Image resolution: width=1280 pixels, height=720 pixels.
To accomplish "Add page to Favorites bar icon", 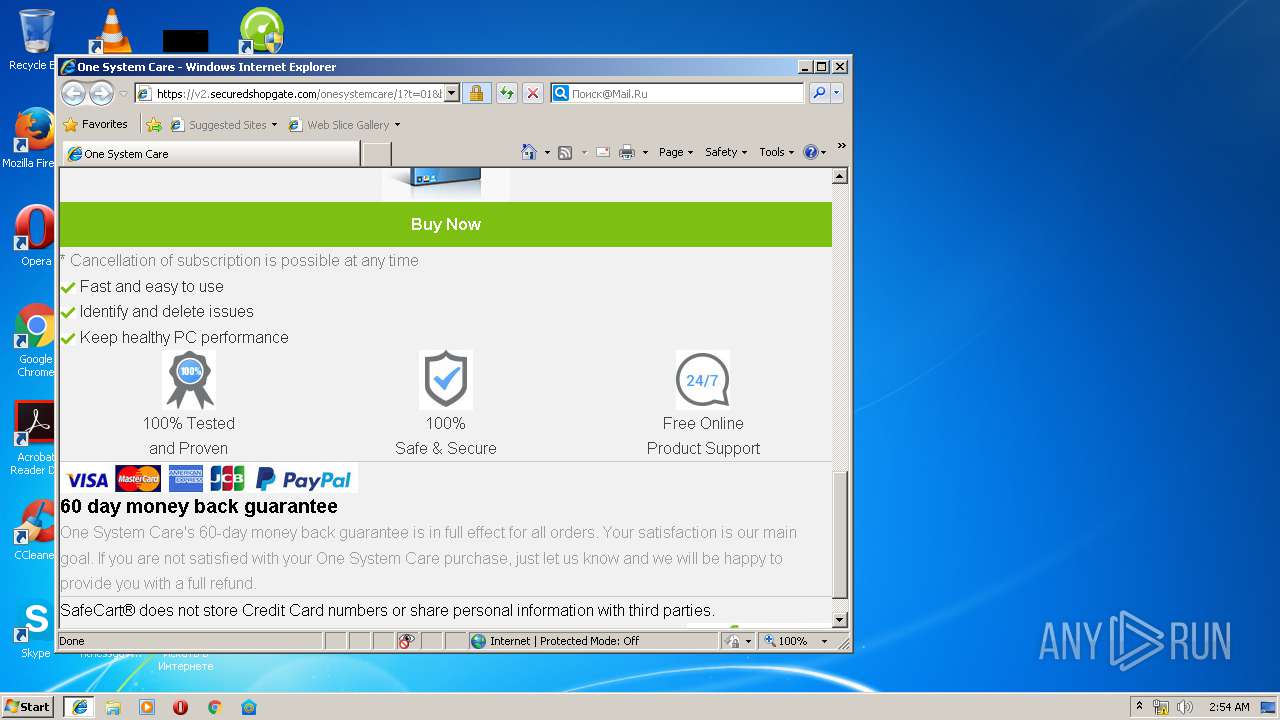I will [x=154, y=125].
